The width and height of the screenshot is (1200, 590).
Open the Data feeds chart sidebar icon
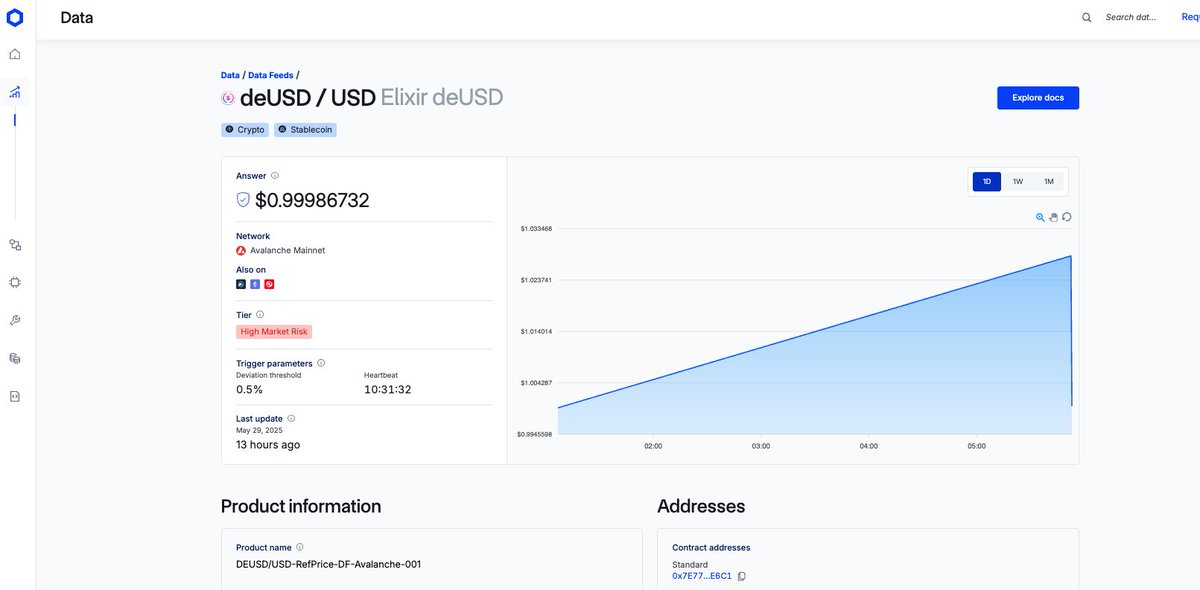point(15,92)
